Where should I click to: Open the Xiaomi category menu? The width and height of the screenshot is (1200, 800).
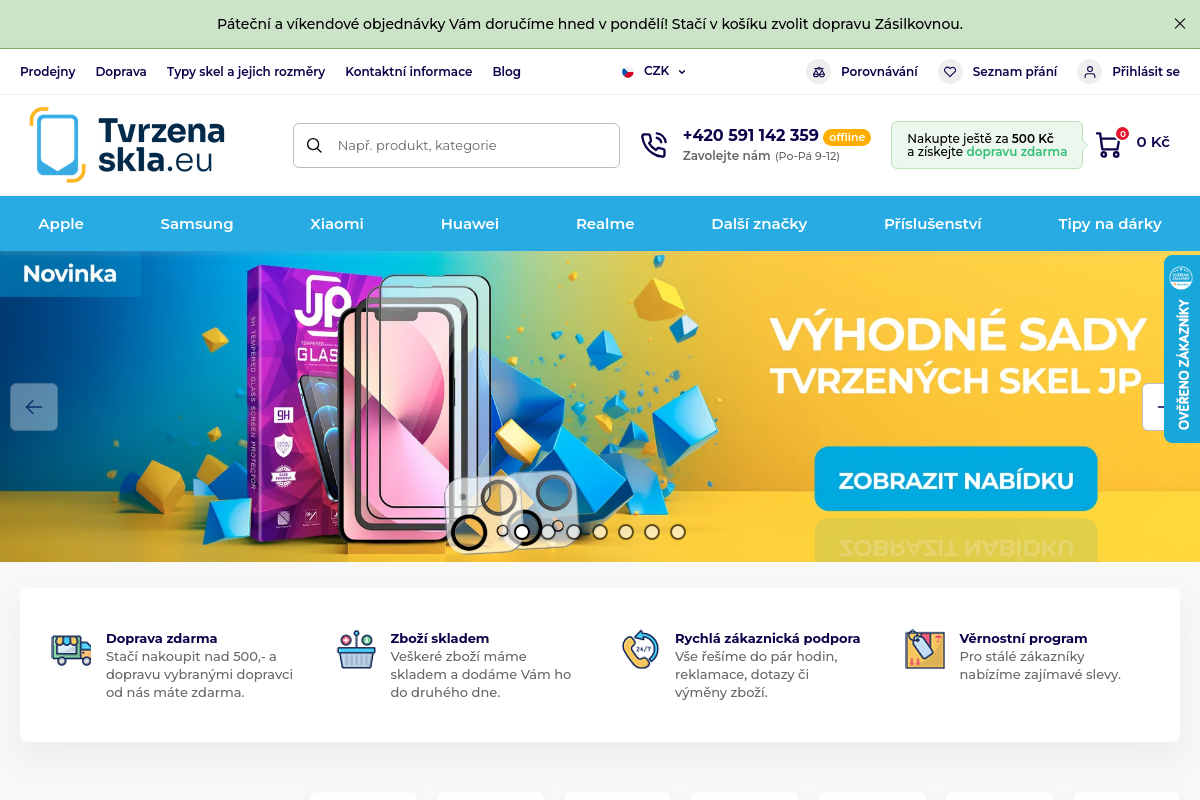337,224
